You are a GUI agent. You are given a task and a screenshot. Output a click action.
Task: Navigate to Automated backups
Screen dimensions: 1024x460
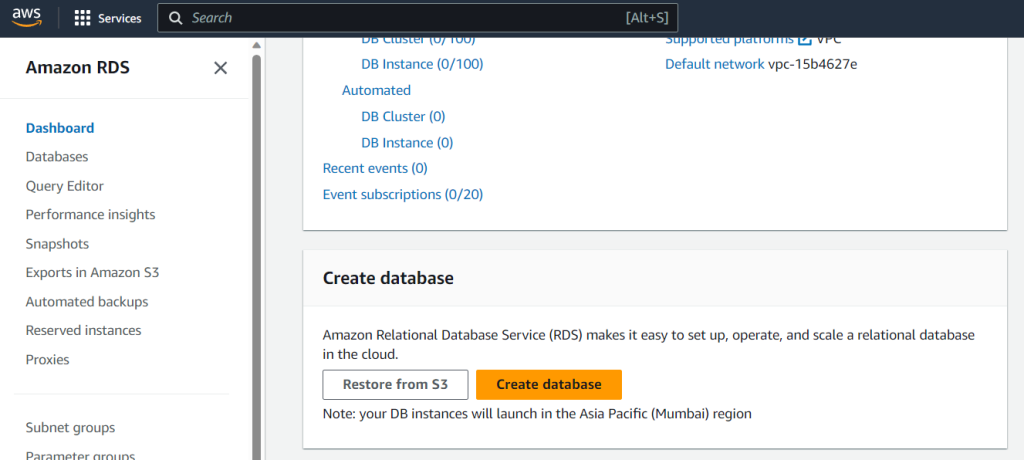(87, 302)
